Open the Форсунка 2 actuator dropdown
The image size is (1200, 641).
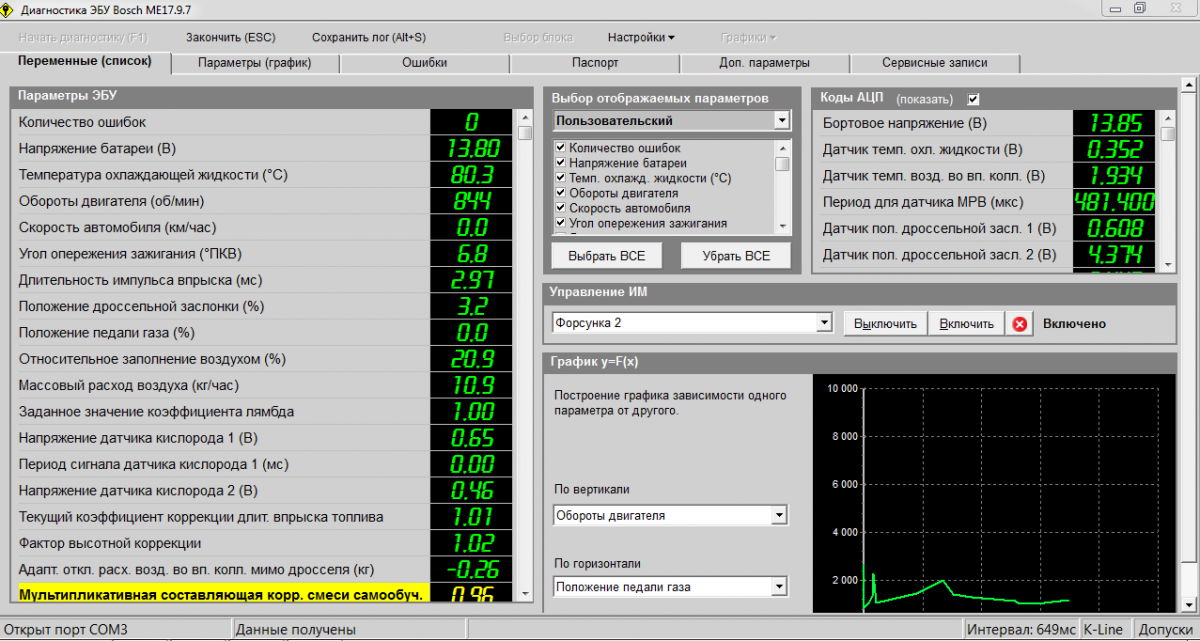[824, 323]
